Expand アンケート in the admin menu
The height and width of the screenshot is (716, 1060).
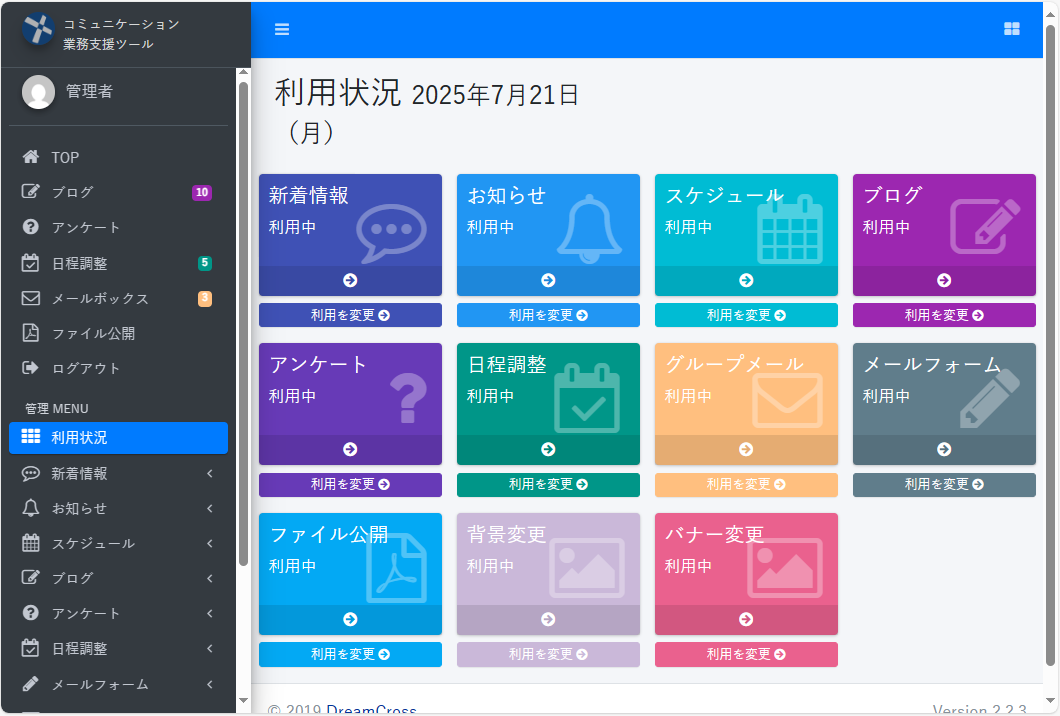(118, 613)
